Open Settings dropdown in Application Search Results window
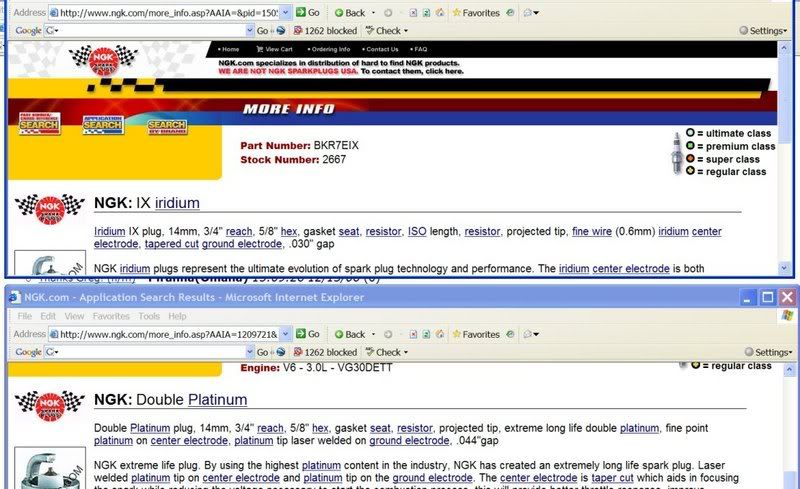Screen dimensions: 800x489 [x=790, y=353]
